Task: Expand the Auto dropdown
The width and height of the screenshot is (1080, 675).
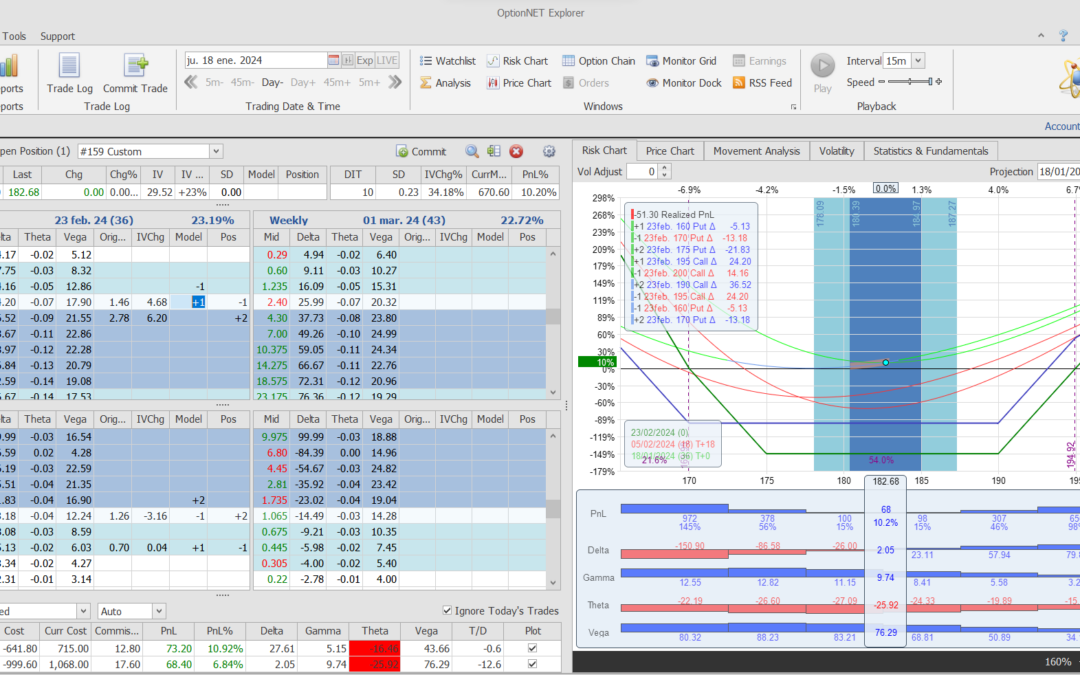Action: click(158, 611)
